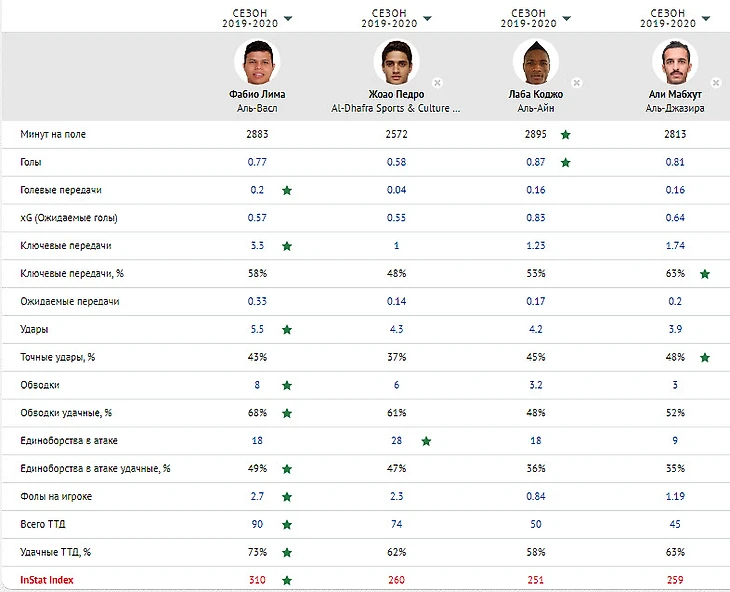The height and width of the screenshot is (592, 730).
Task: Select the xG (Ожидаемые голы) row label
Action: pyautogui.click(x=67, y=217)
